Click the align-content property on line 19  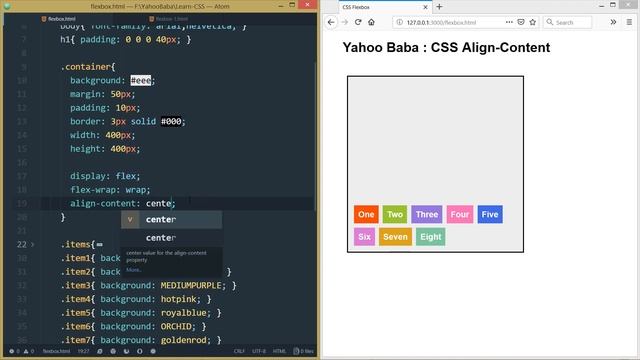click(x=102, y=203)
